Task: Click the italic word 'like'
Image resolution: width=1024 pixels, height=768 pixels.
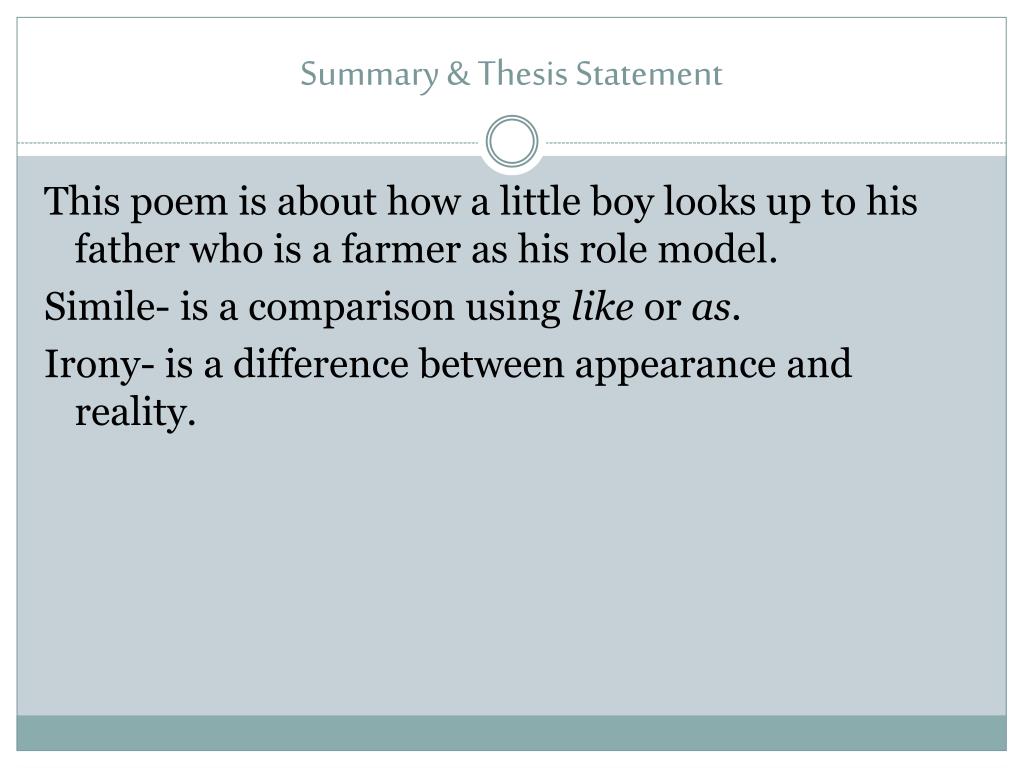Action: (602, 306)
